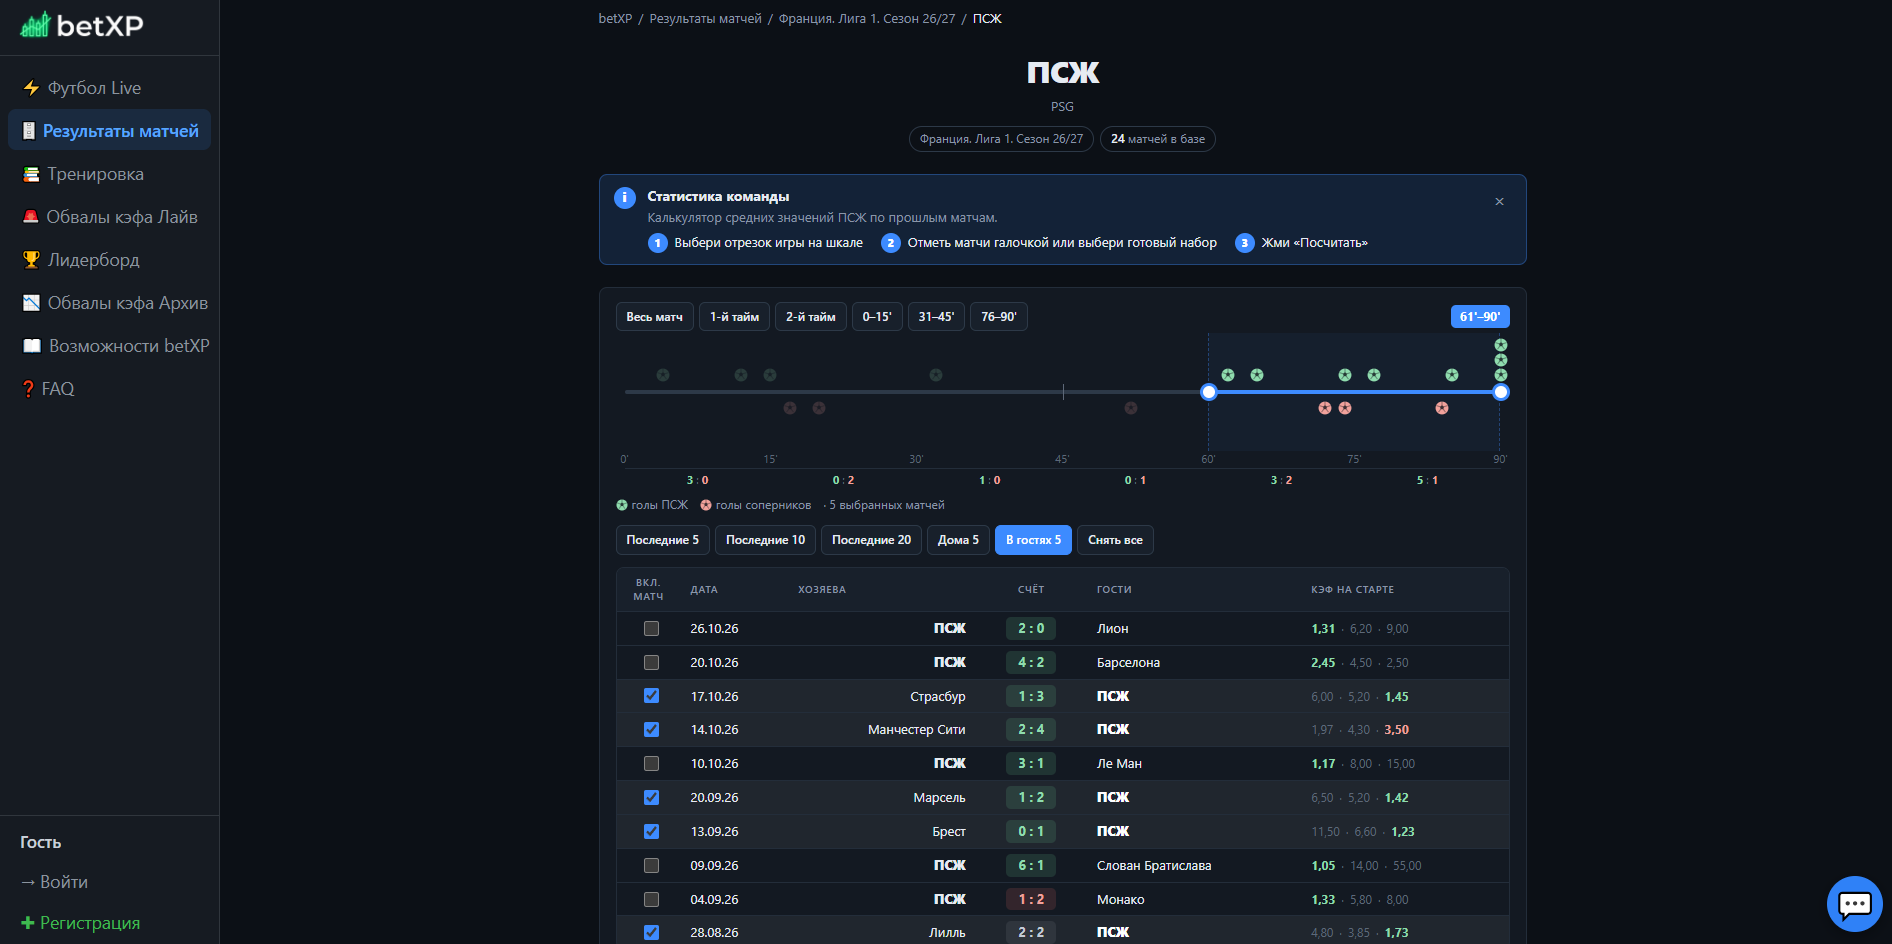Choose the 31–45' interval button
Viewport: 1892px width, 944px height.
(x=936, y=317)
